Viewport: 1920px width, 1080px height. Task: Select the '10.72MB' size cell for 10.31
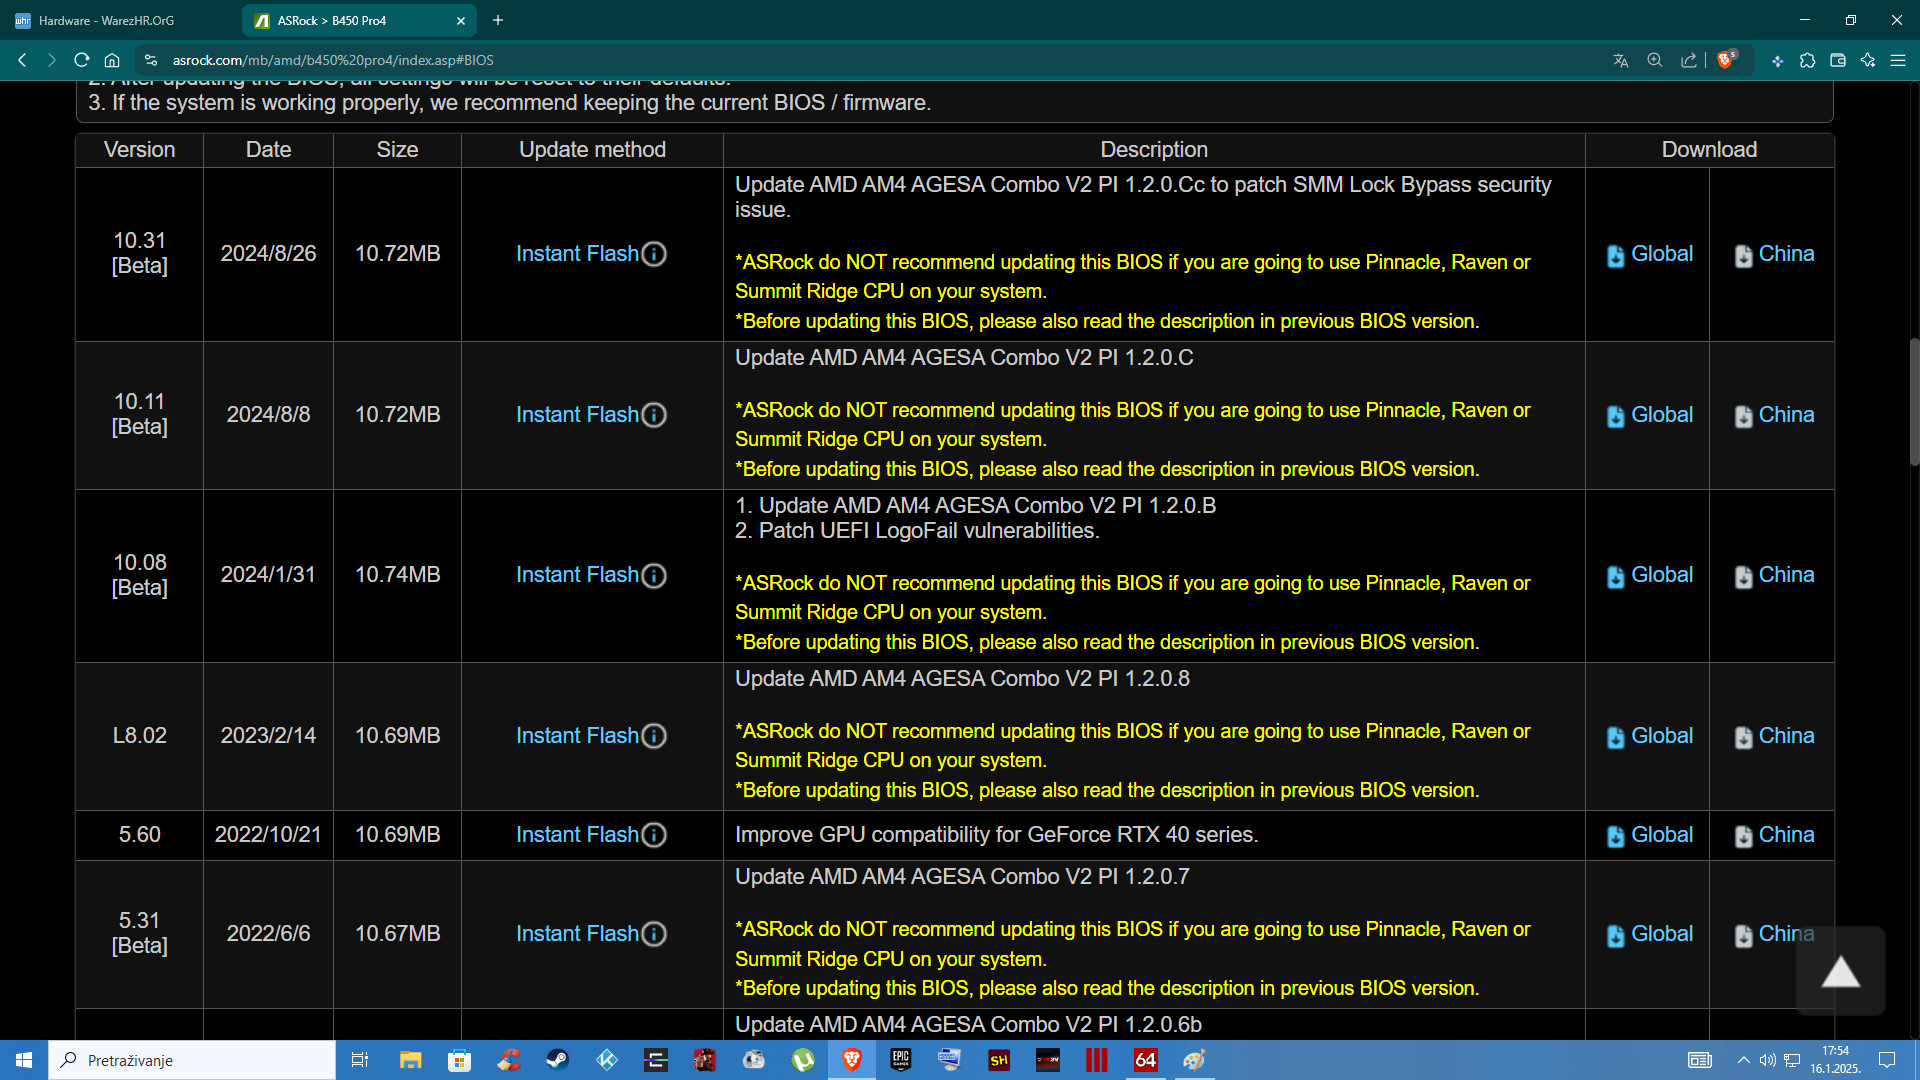pos(397,254)
